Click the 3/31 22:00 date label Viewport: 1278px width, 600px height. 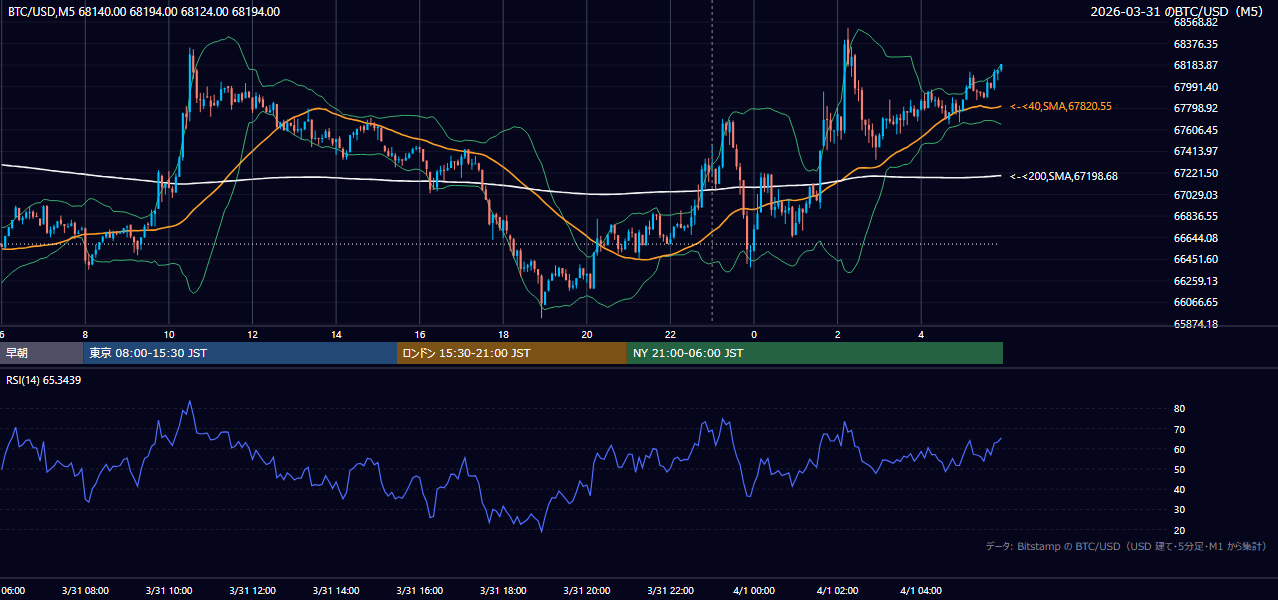coord(670,591)
